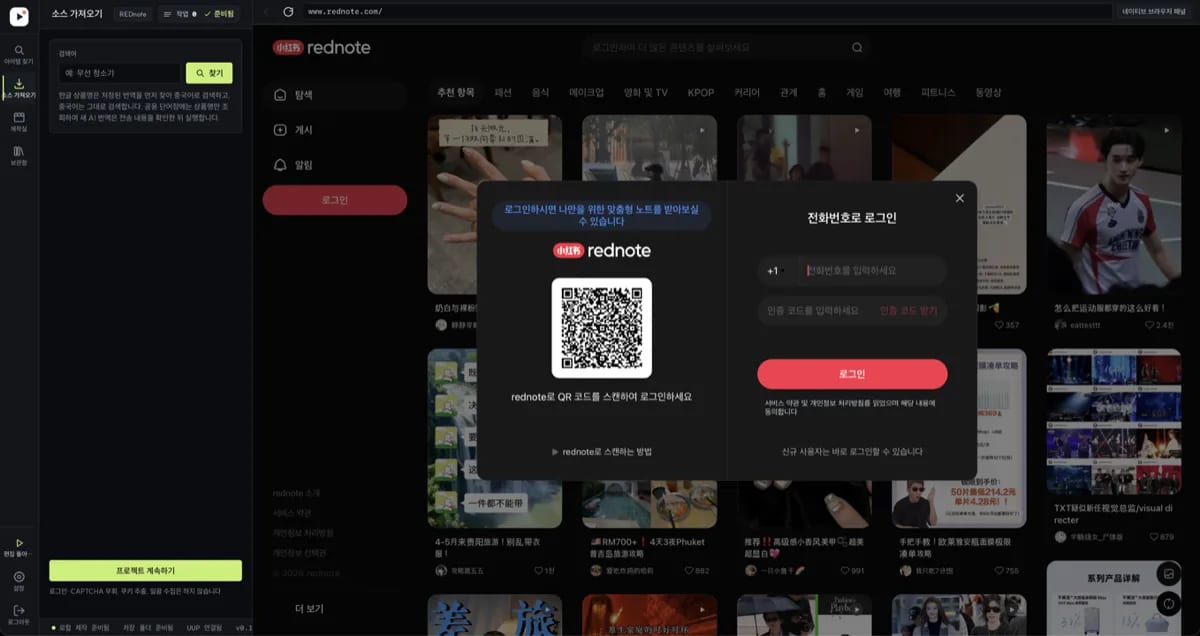Click the 서비스 약관 footer link

tap(292, 513)
